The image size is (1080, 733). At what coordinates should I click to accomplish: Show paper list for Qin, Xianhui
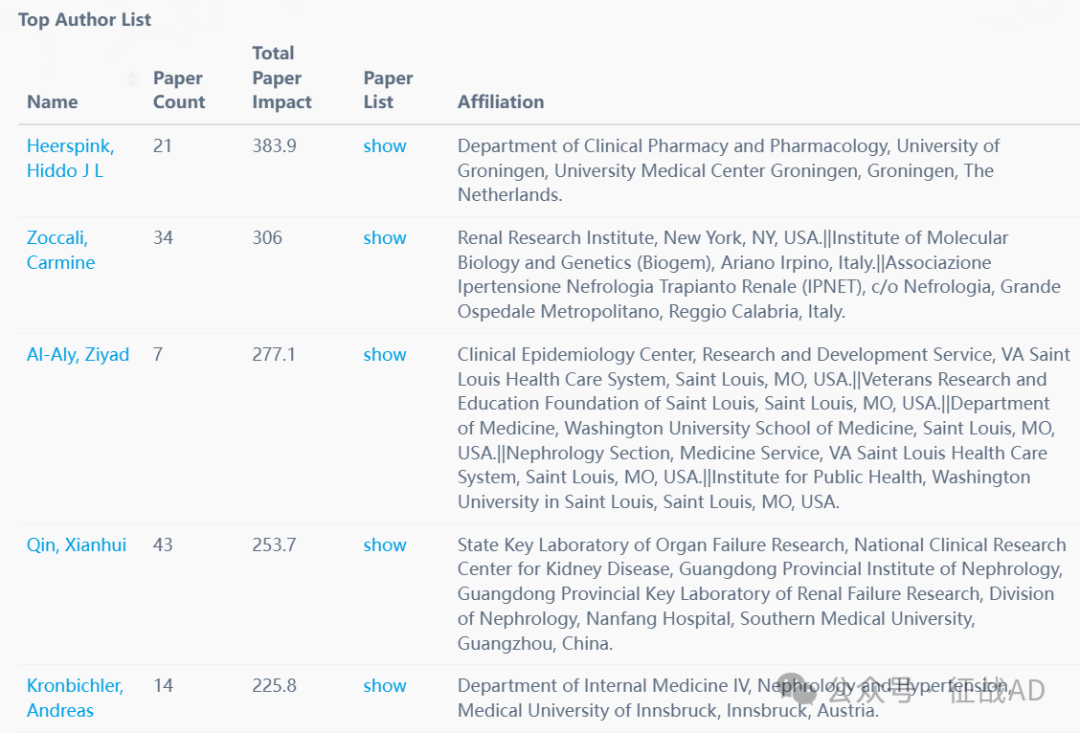click(x=384, y=545)
